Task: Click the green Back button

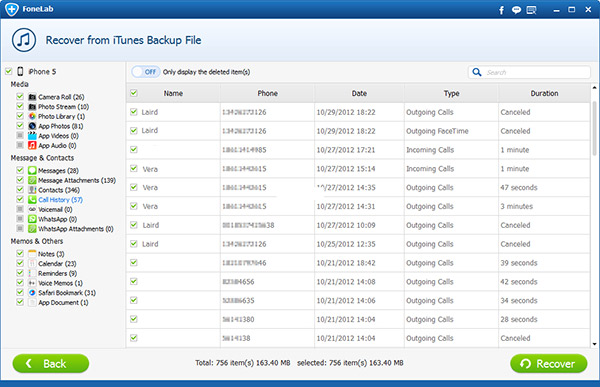Action: coord(51,363)
